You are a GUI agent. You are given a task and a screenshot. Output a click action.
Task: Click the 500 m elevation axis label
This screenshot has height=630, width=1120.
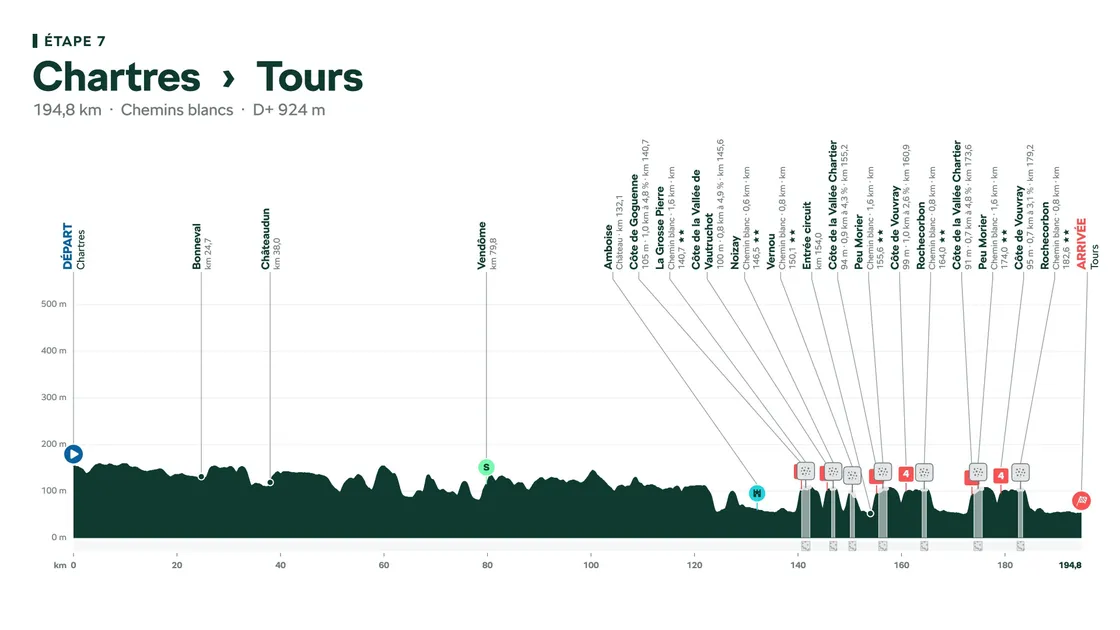tap(54, 304)
